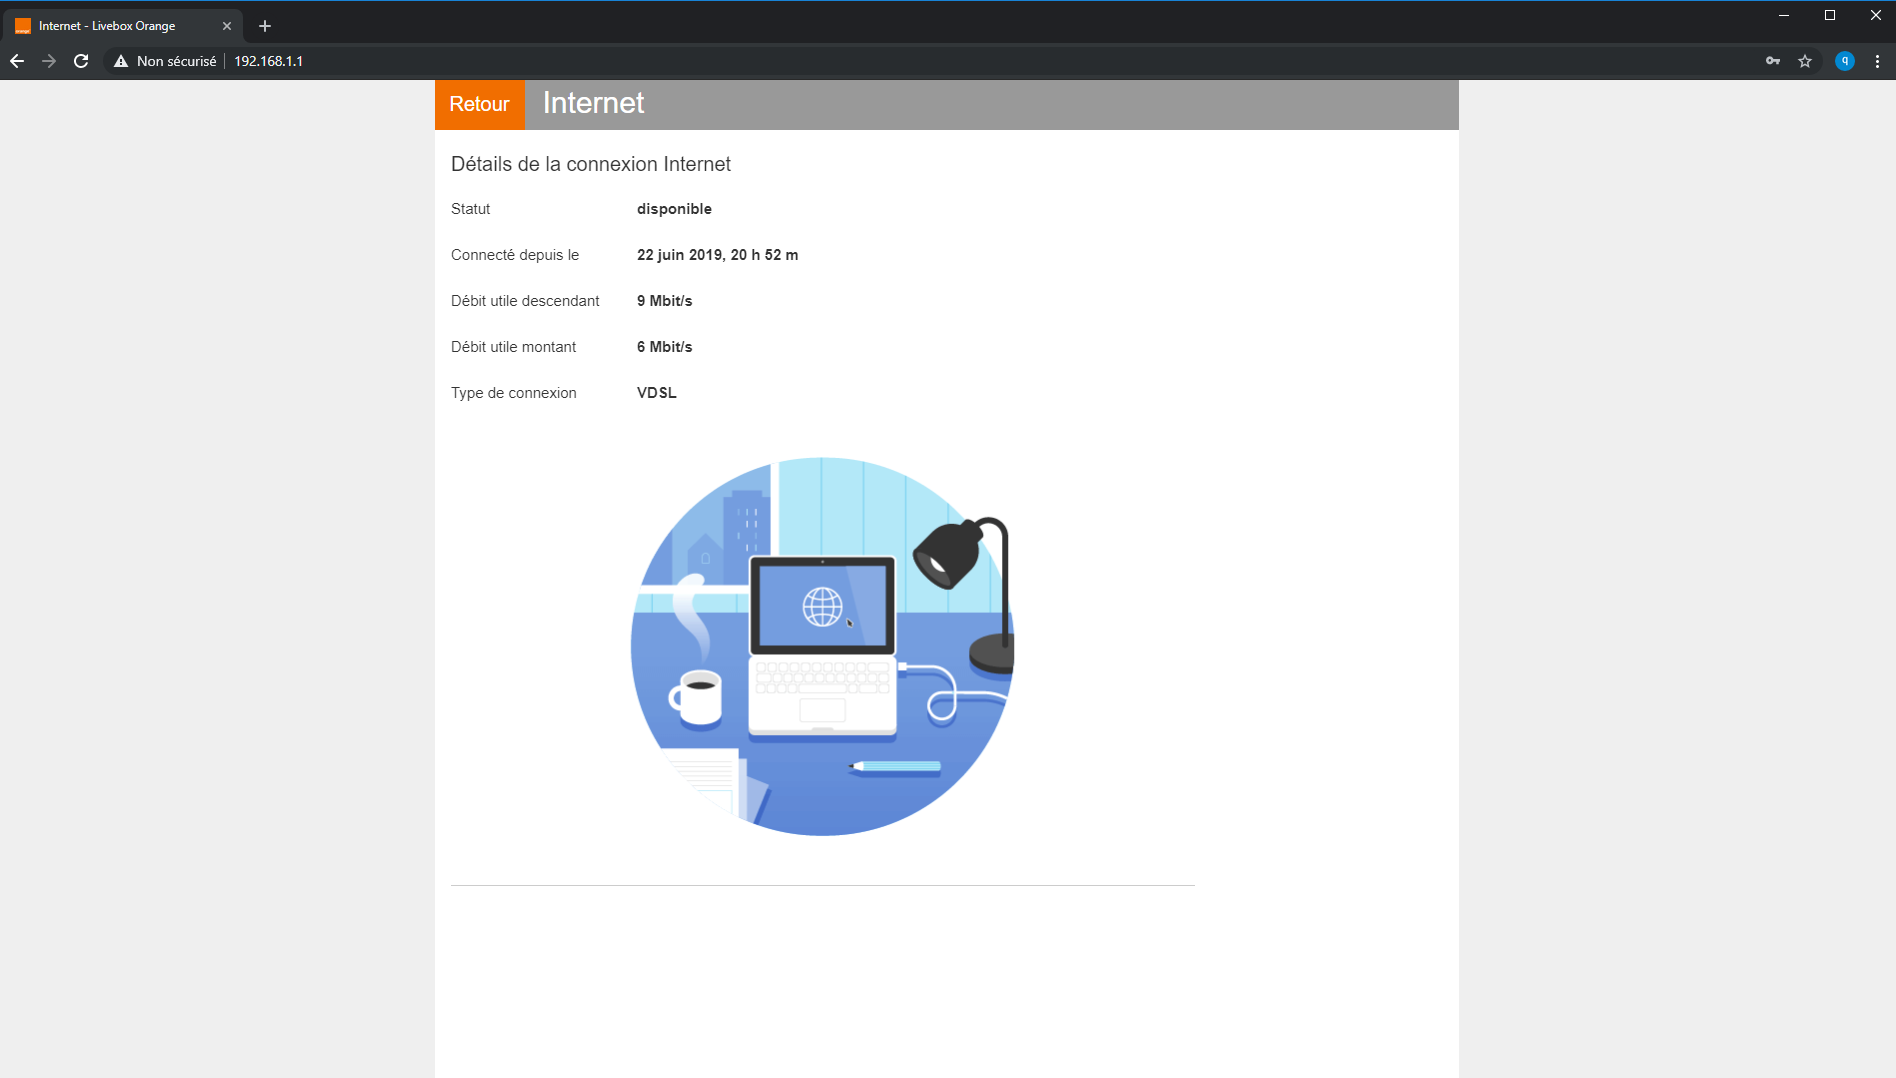Click the laptop desk illustration
Viewport: 1896px width, 1078px height.
point(822,646)
